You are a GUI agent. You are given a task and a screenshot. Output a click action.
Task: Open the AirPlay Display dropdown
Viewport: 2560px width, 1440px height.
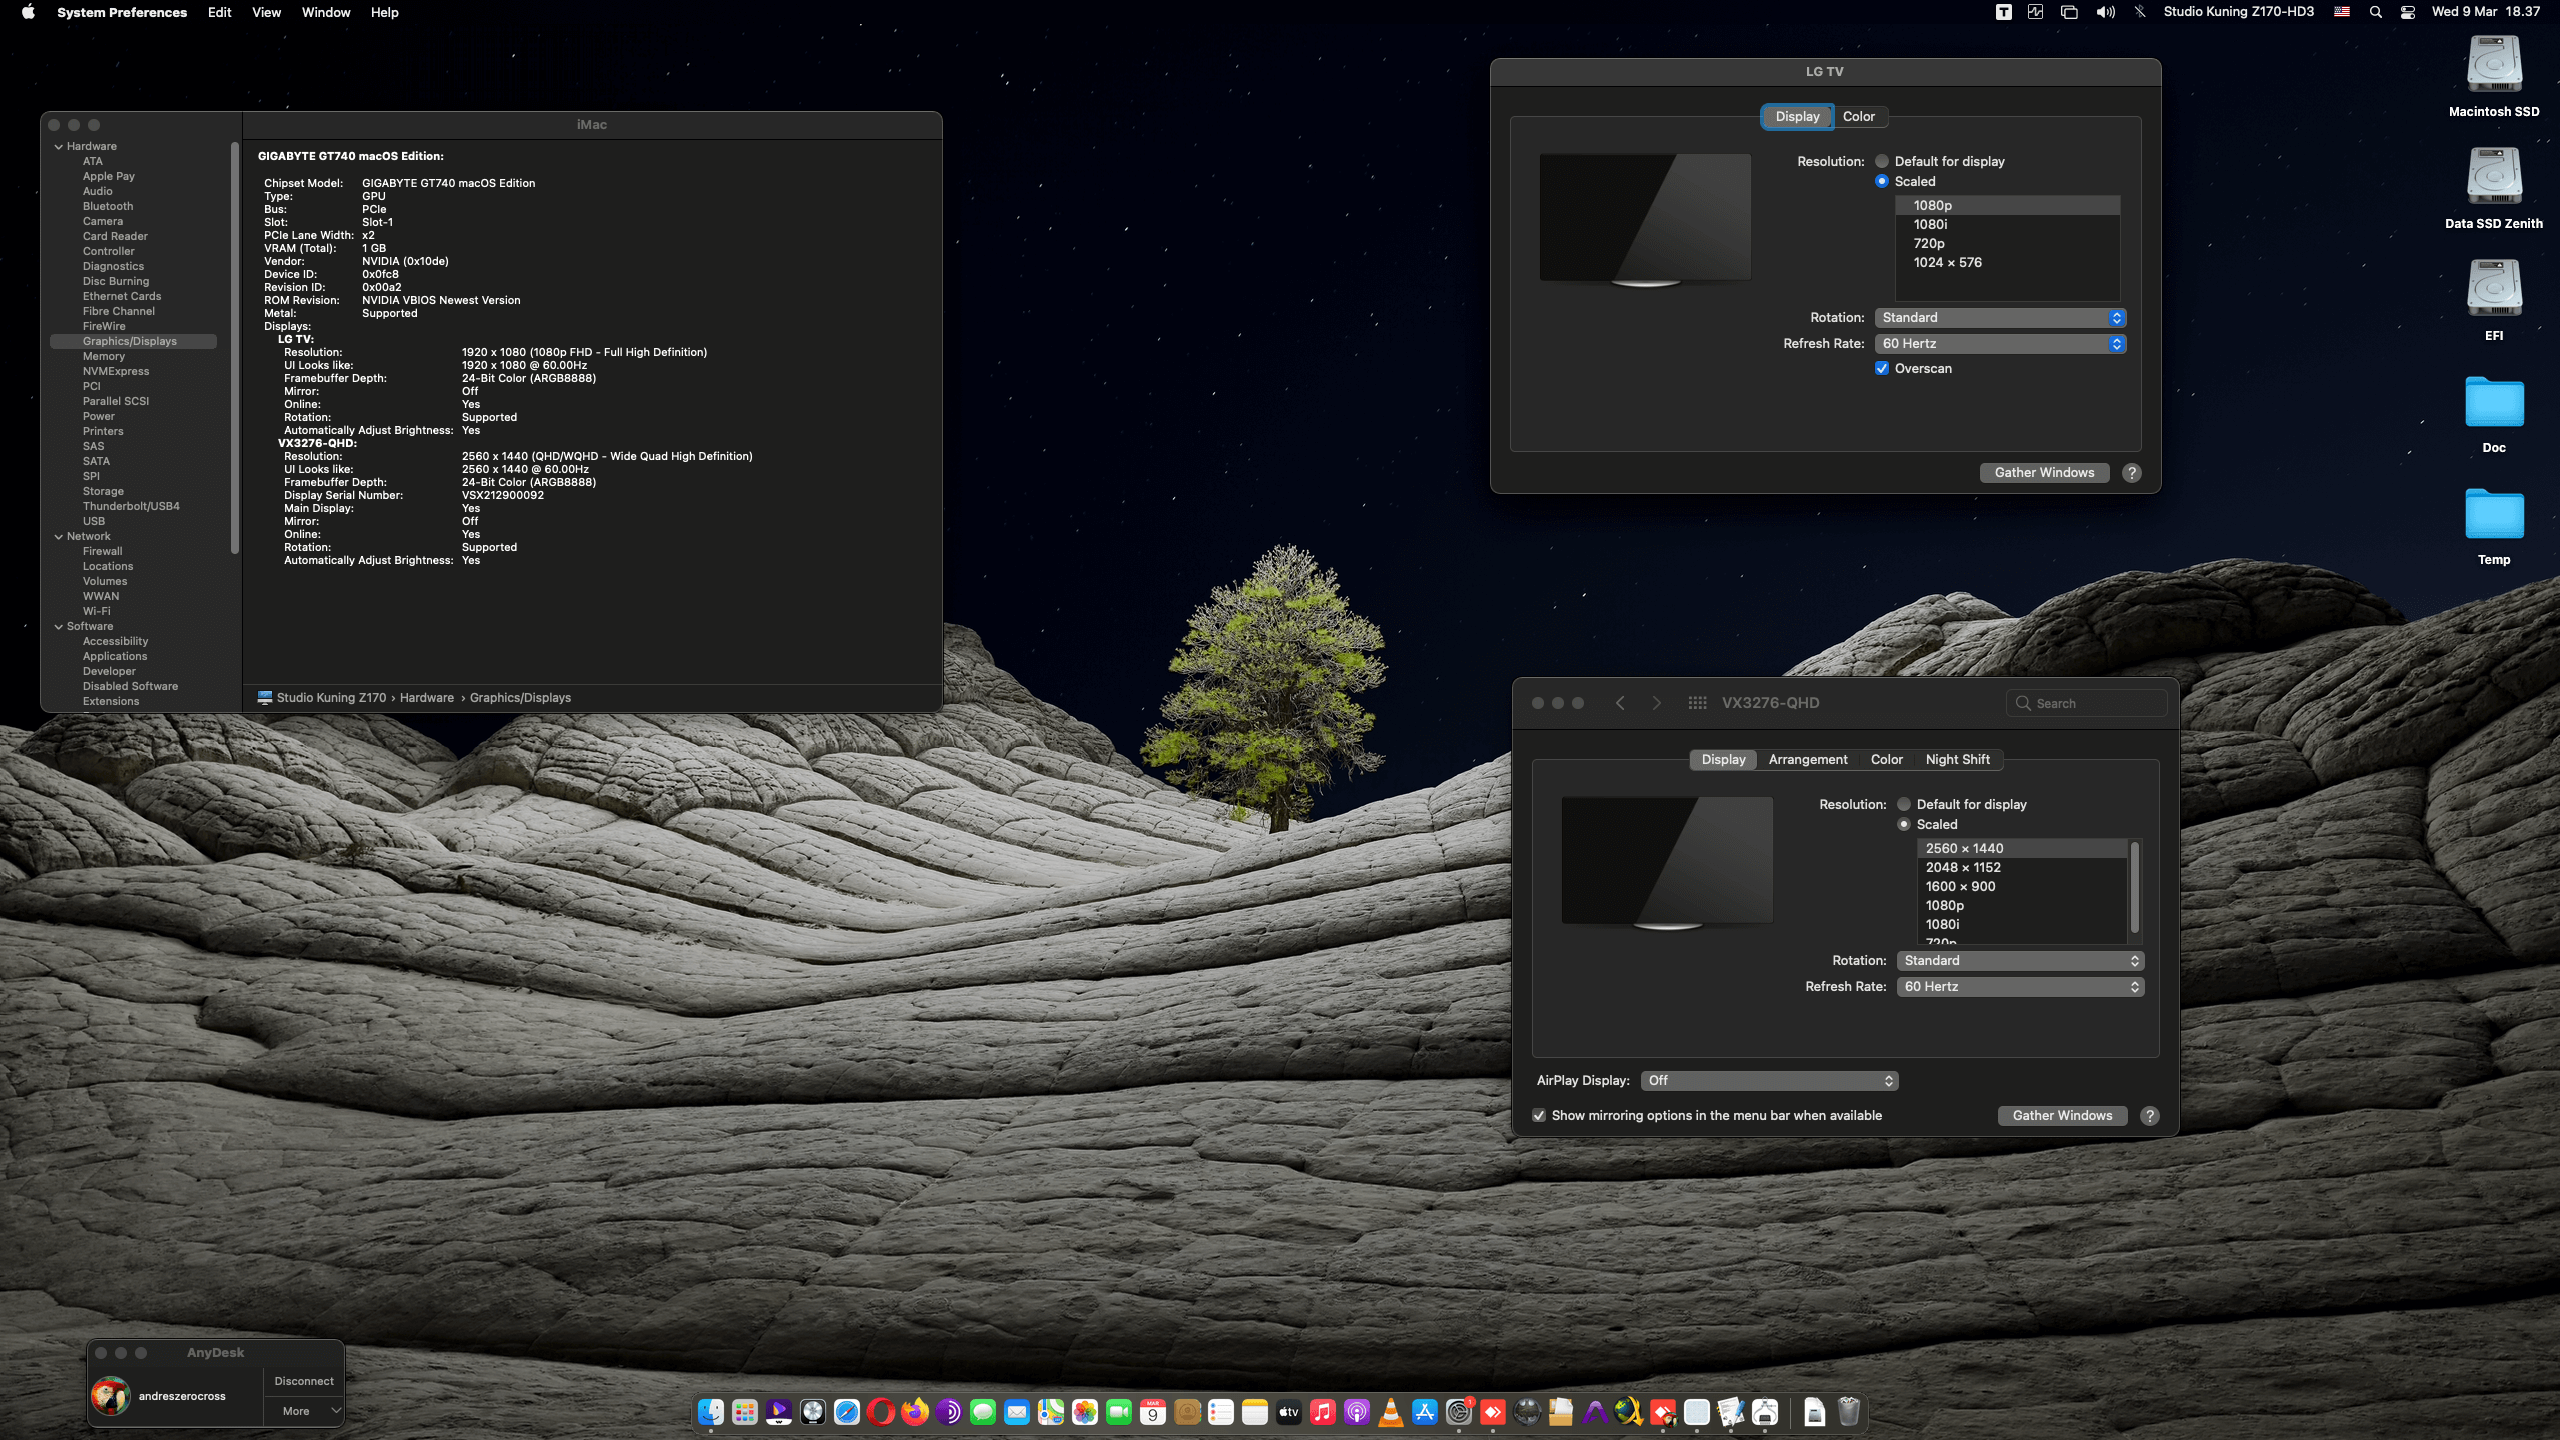tap(1769, 1080)
